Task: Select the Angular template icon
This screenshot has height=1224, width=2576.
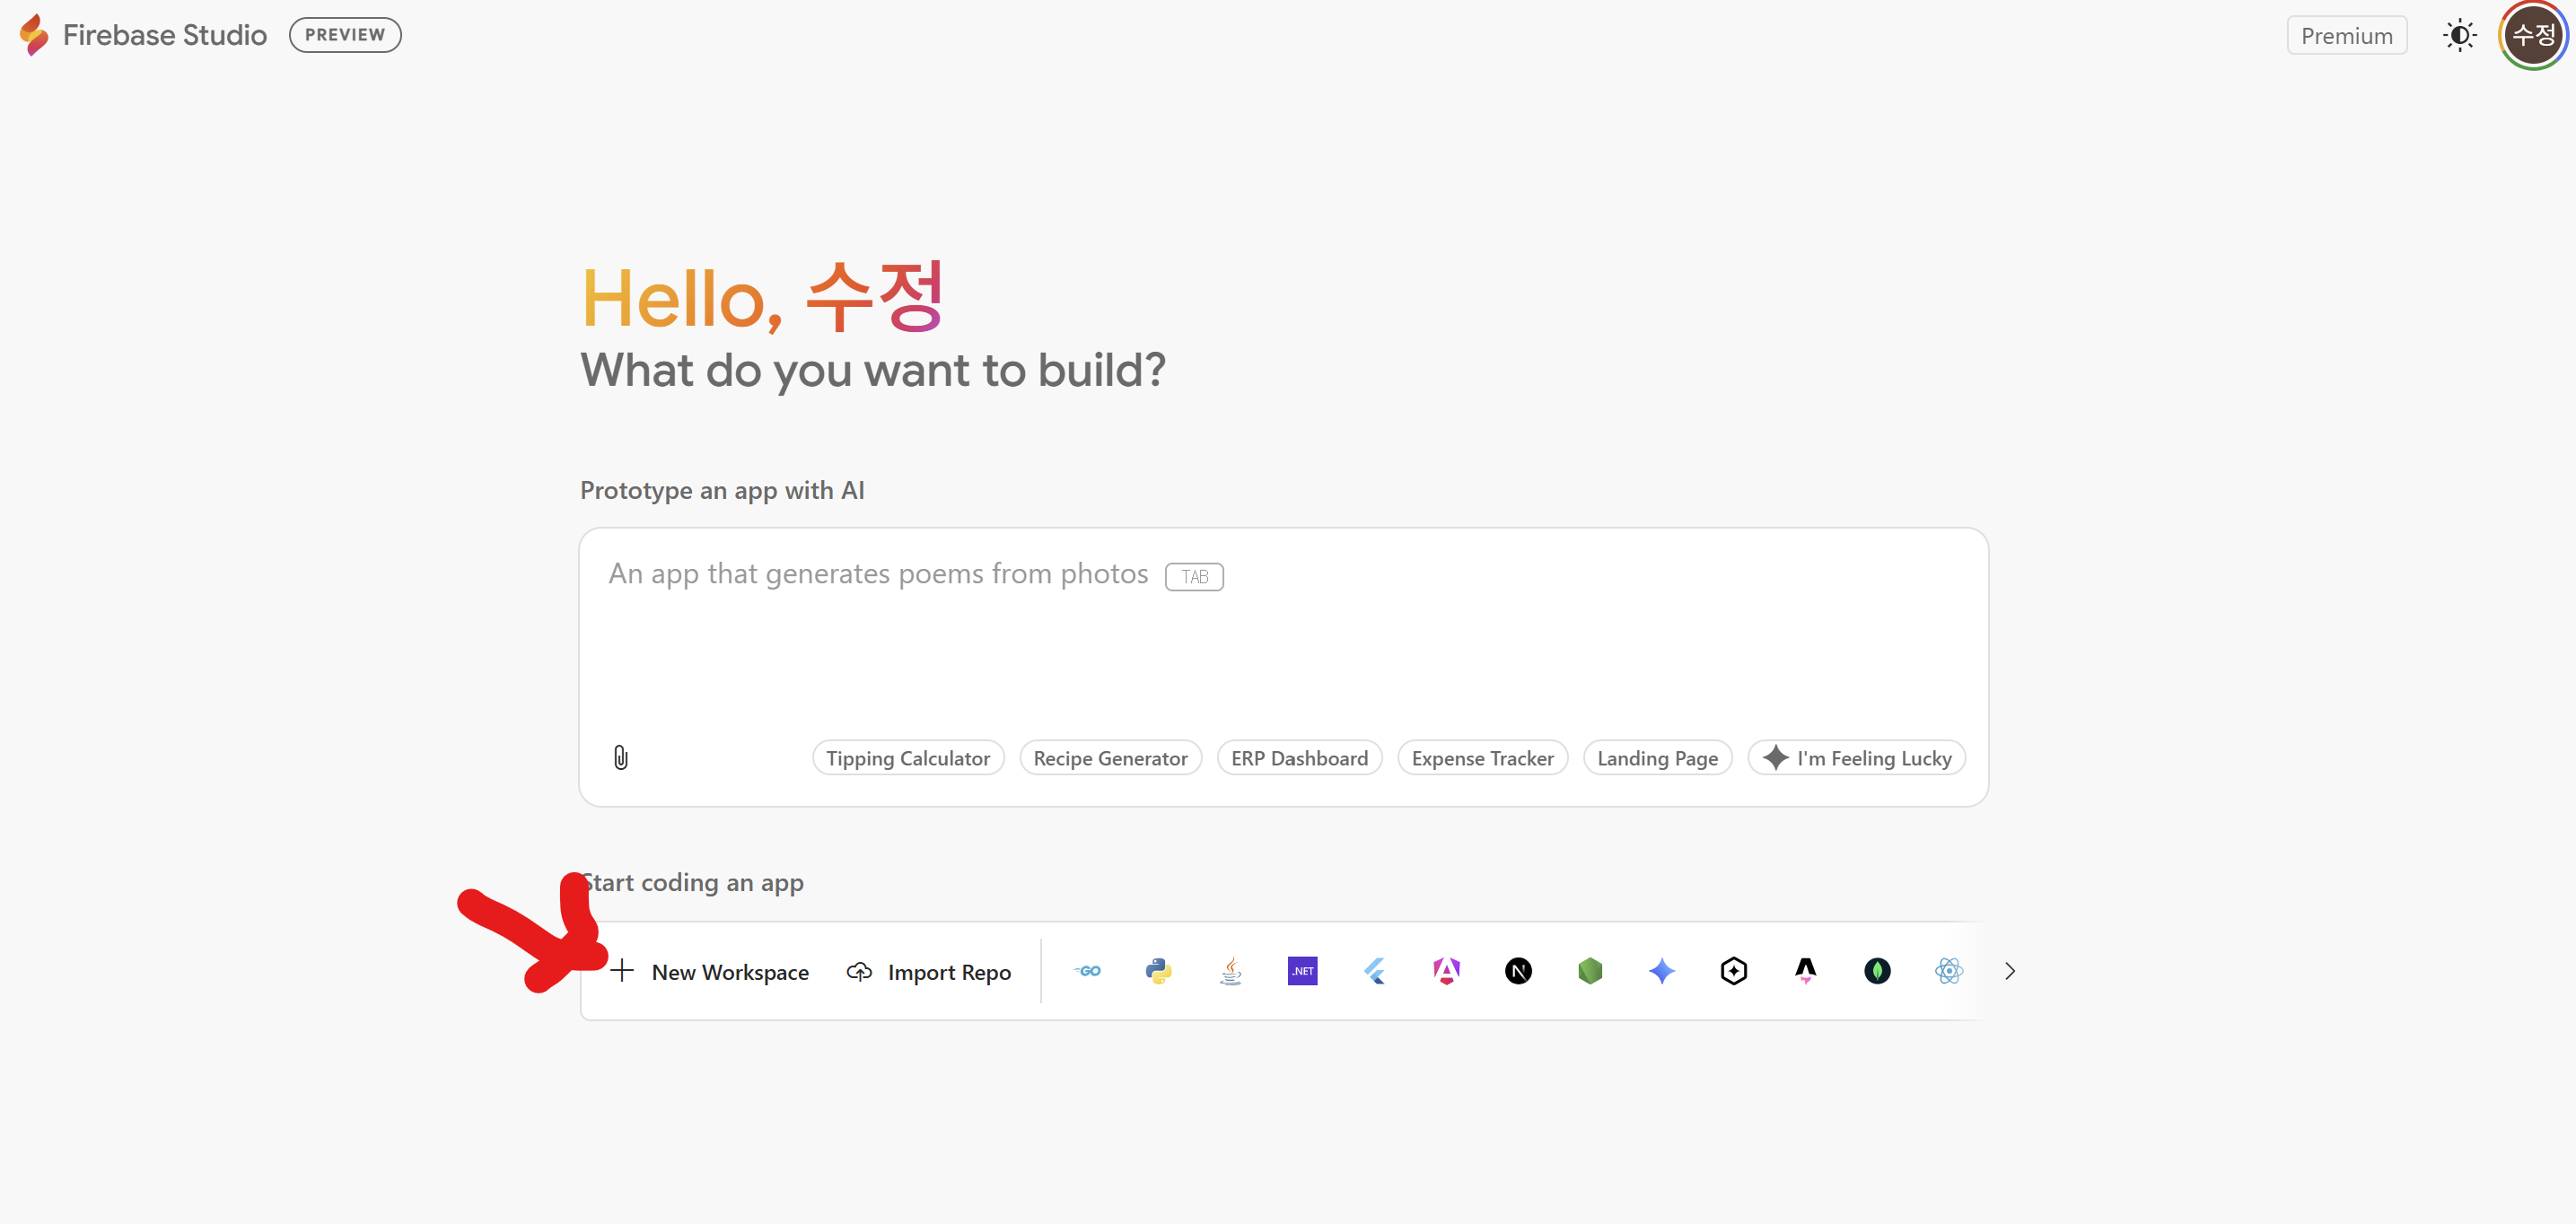Action: pyautogui.click(x=1446, y=971)
